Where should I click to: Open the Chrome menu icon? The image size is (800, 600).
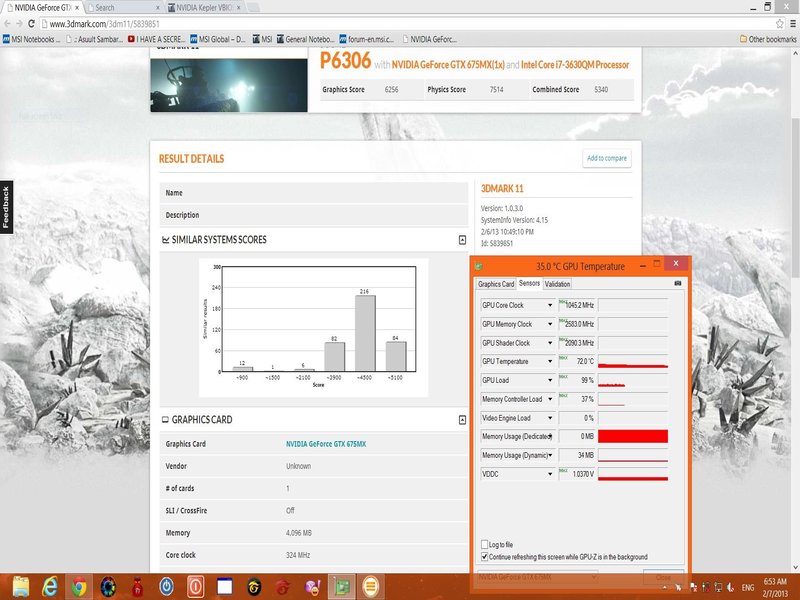793,23
